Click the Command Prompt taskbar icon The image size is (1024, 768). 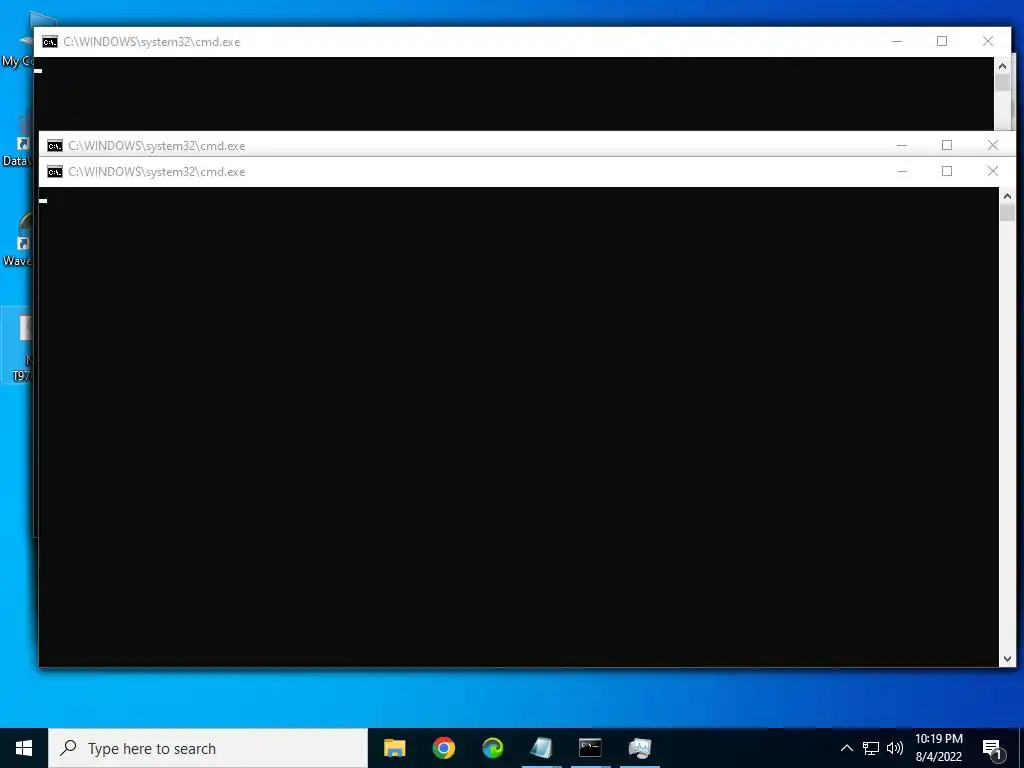(x=590, y=748)
